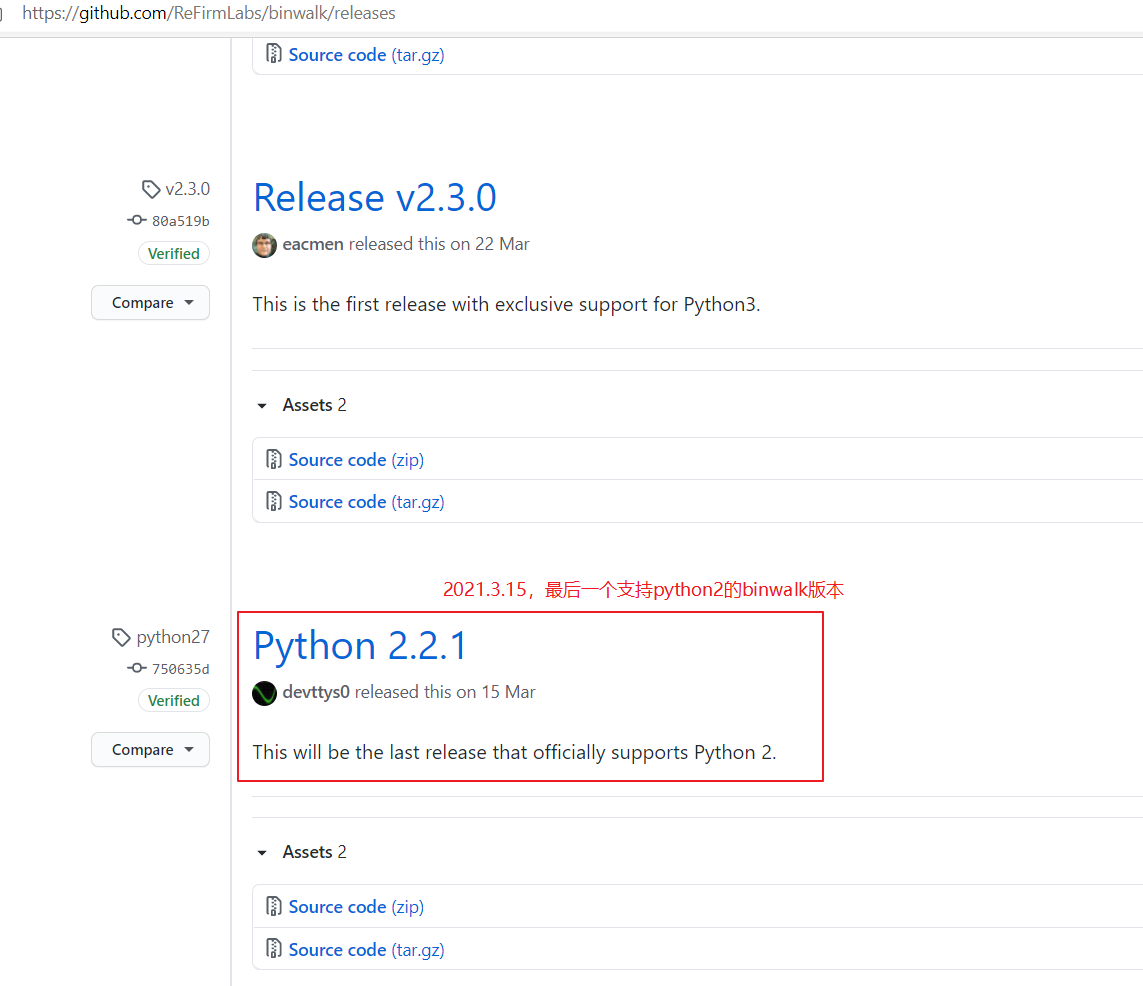Open the Compare dropdown for v2.3.0

coord(150,302)
